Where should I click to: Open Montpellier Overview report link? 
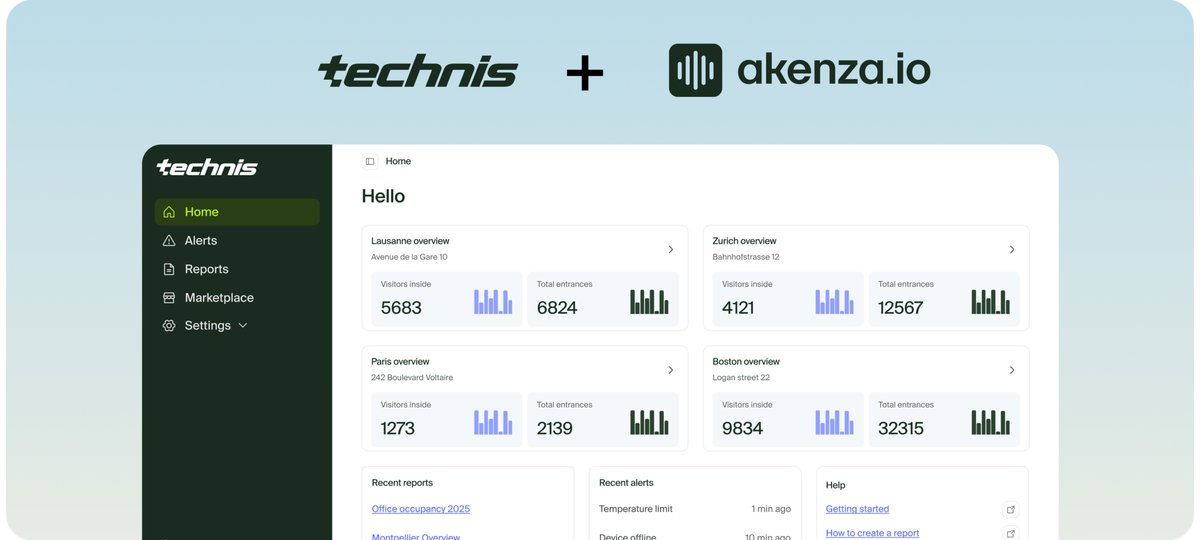[x=416, y=536]
